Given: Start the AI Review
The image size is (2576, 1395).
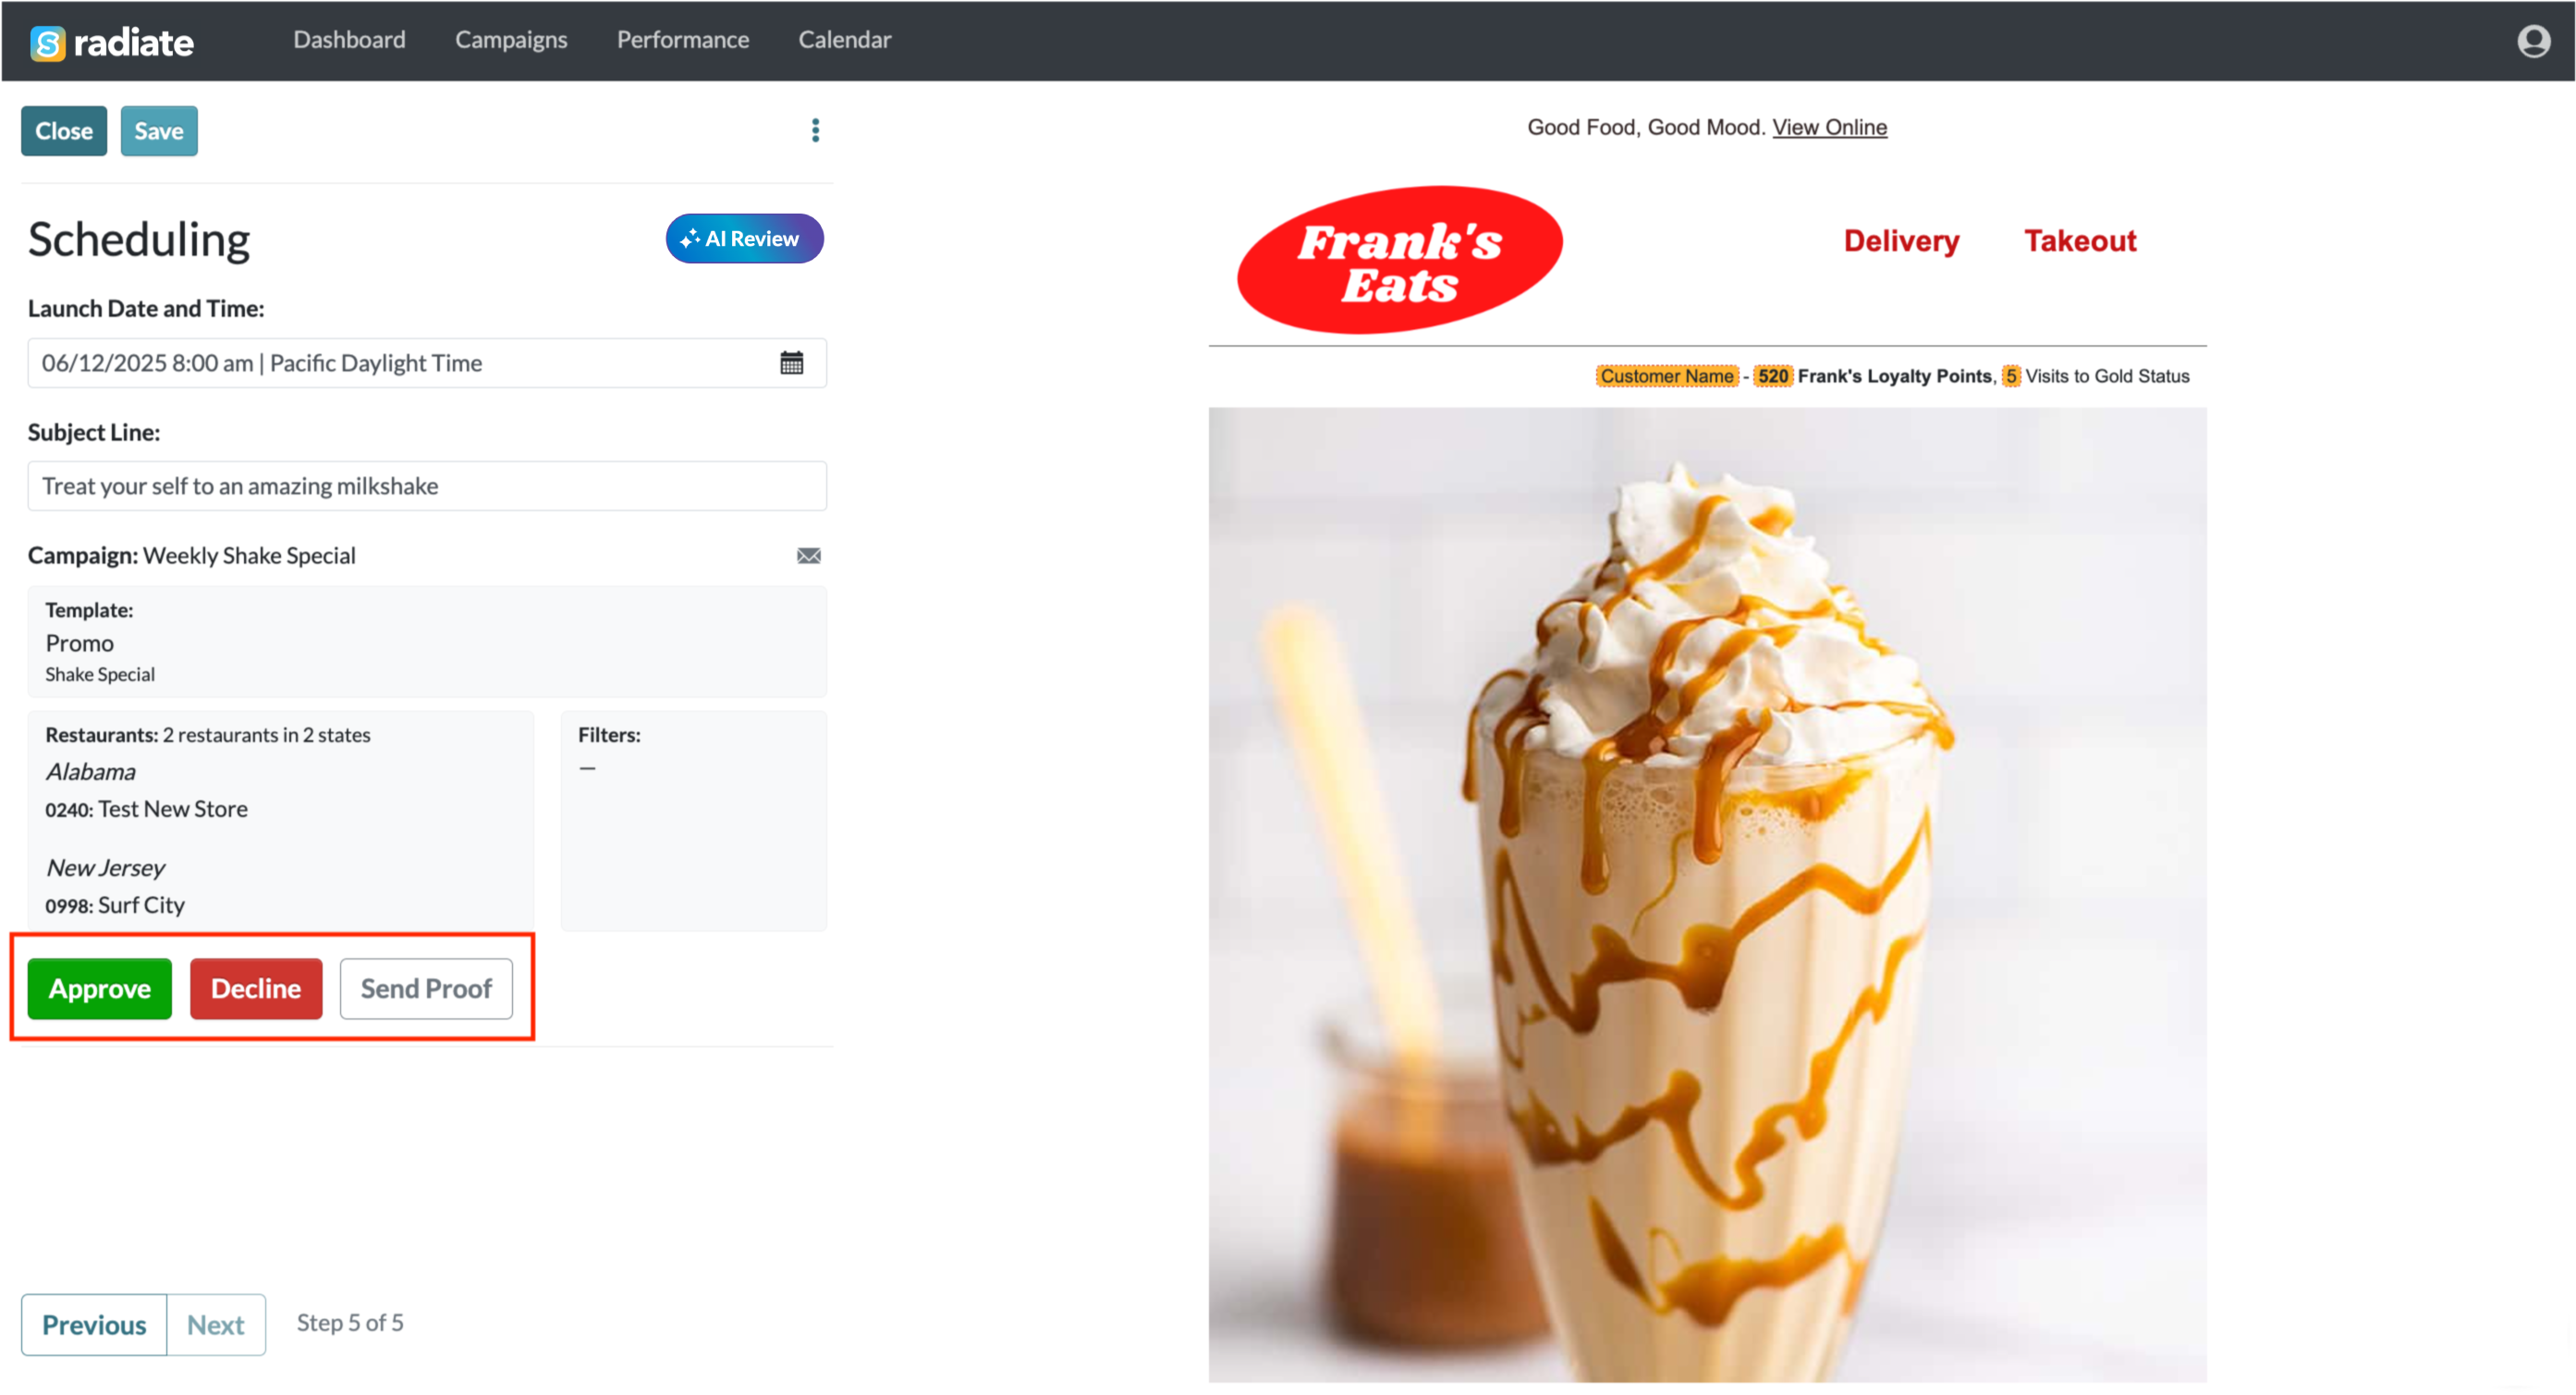Looking at the screenshot, I should click(x=744, y=239).
